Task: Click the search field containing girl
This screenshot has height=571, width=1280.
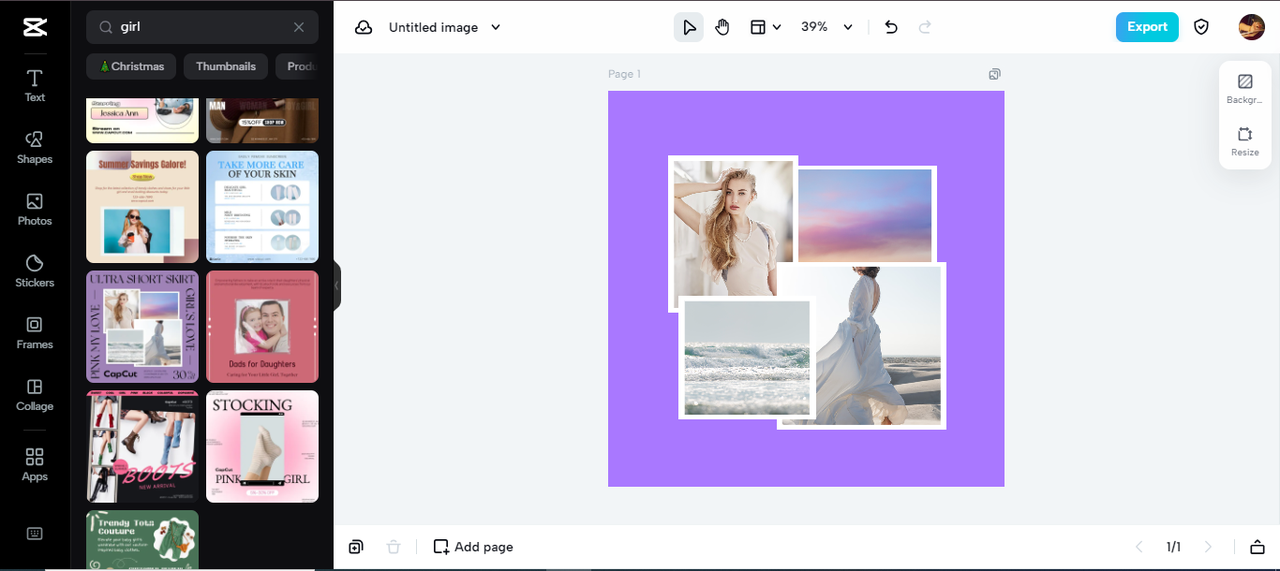Action: click(x=202, y=27)
